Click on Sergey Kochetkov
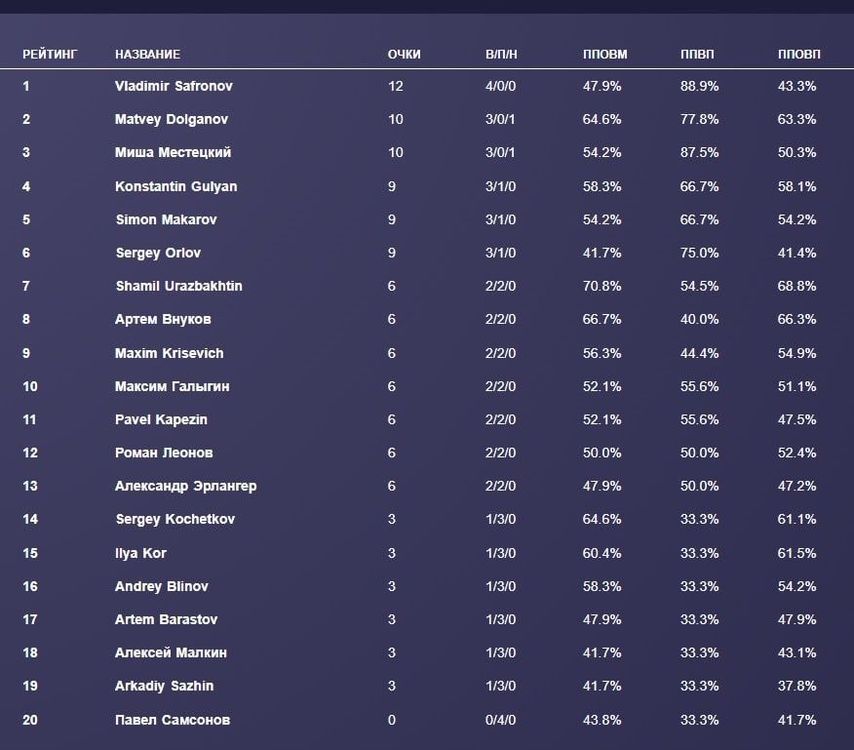The height and width of the screenshot is (750, 854). point(175,519)
